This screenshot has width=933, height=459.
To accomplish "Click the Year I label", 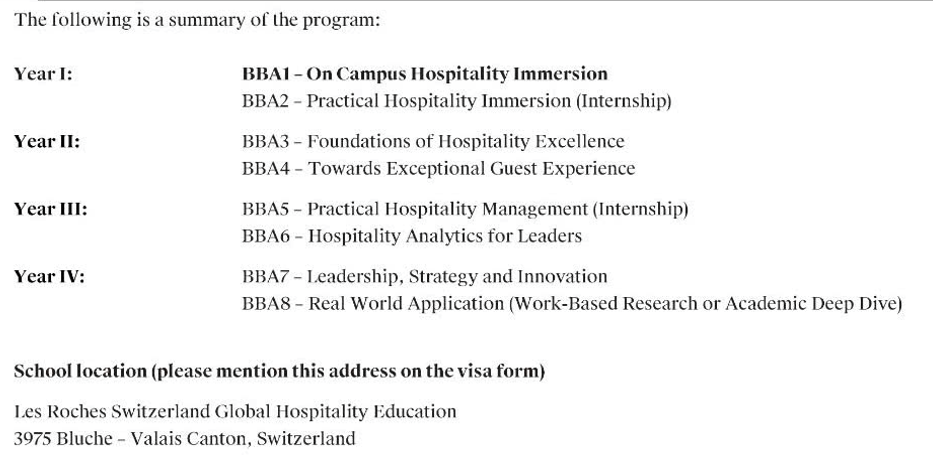I will [42, 74].
